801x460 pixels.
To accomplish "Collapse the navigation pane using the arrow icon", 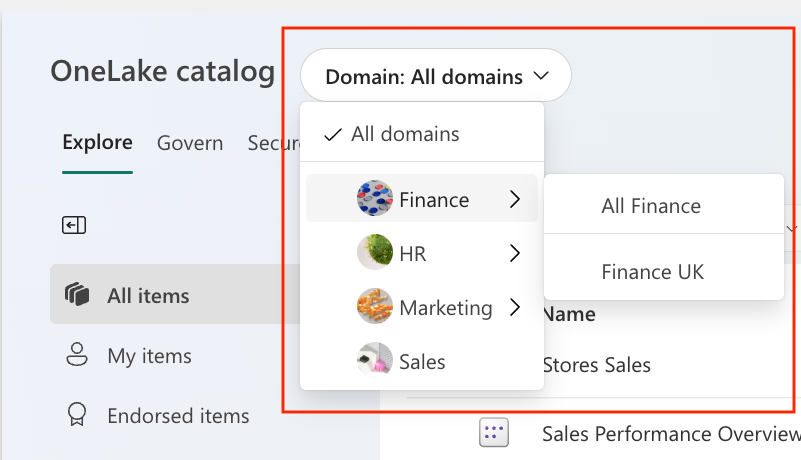I will tap(73, 225).
